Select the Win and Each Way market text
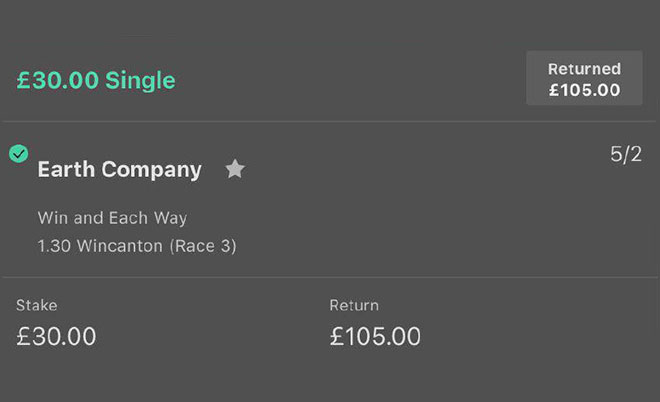 point(112,217)
